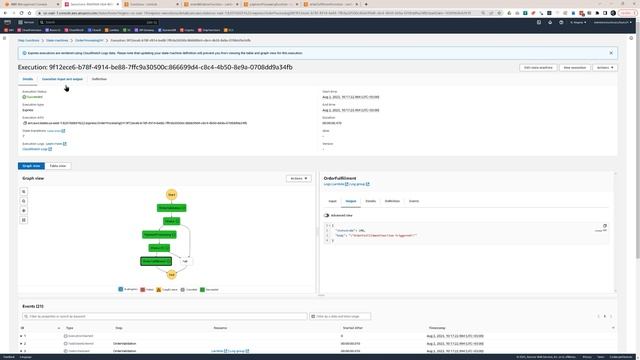Screen dimensions: 640x360
Task: Open the Details tab of execution
Action: coord(28,79)
